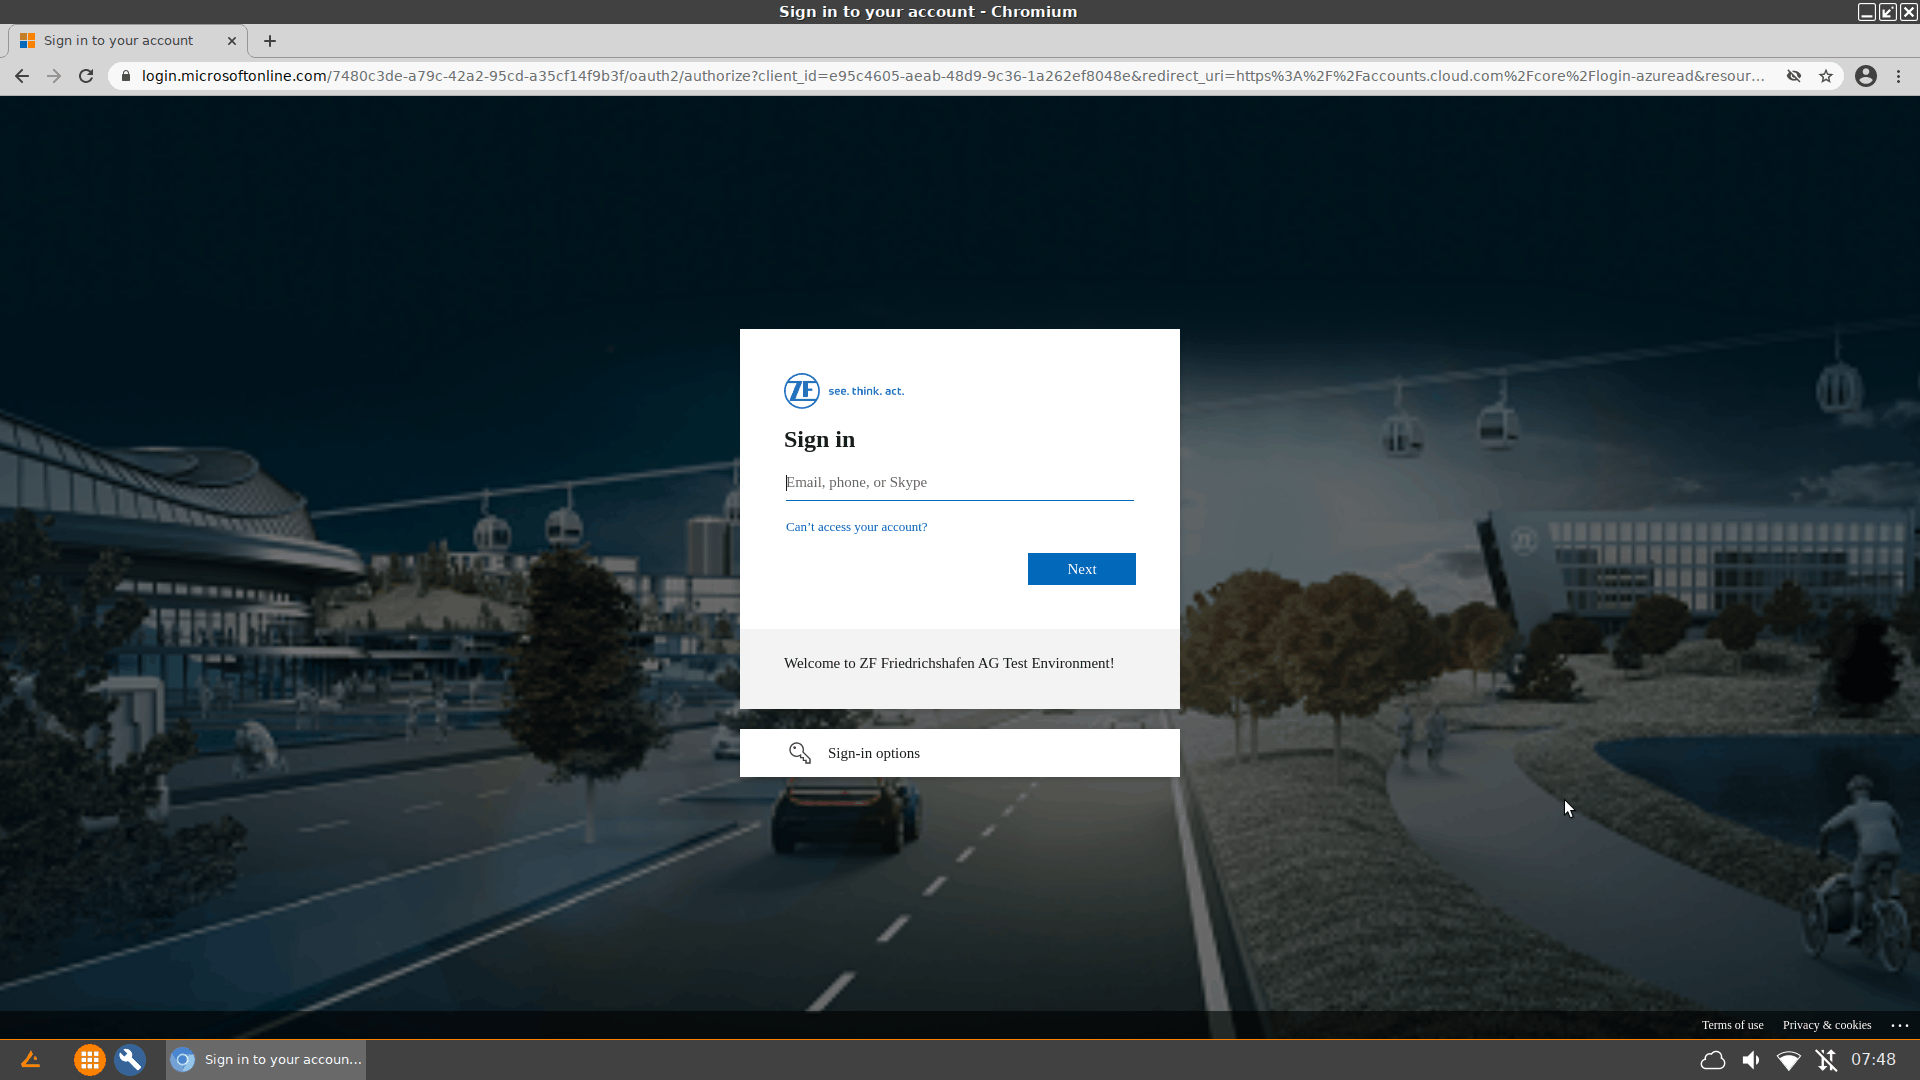Open the Chromium three-dot menu
The height and width of the screenshot is (1080, 1920).
[1898, 76]
